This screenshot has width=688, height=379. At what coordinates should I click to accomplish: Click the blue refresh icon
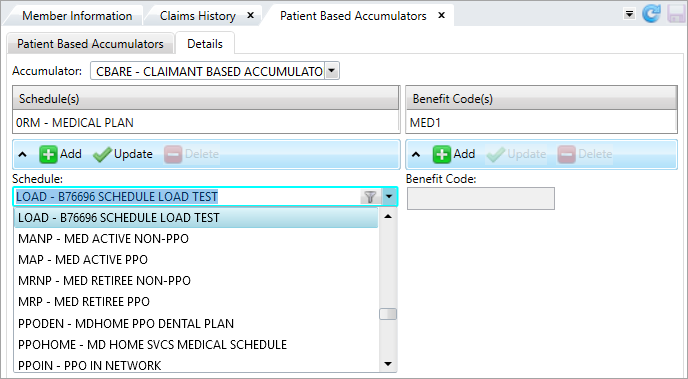(x=651, y=14)
